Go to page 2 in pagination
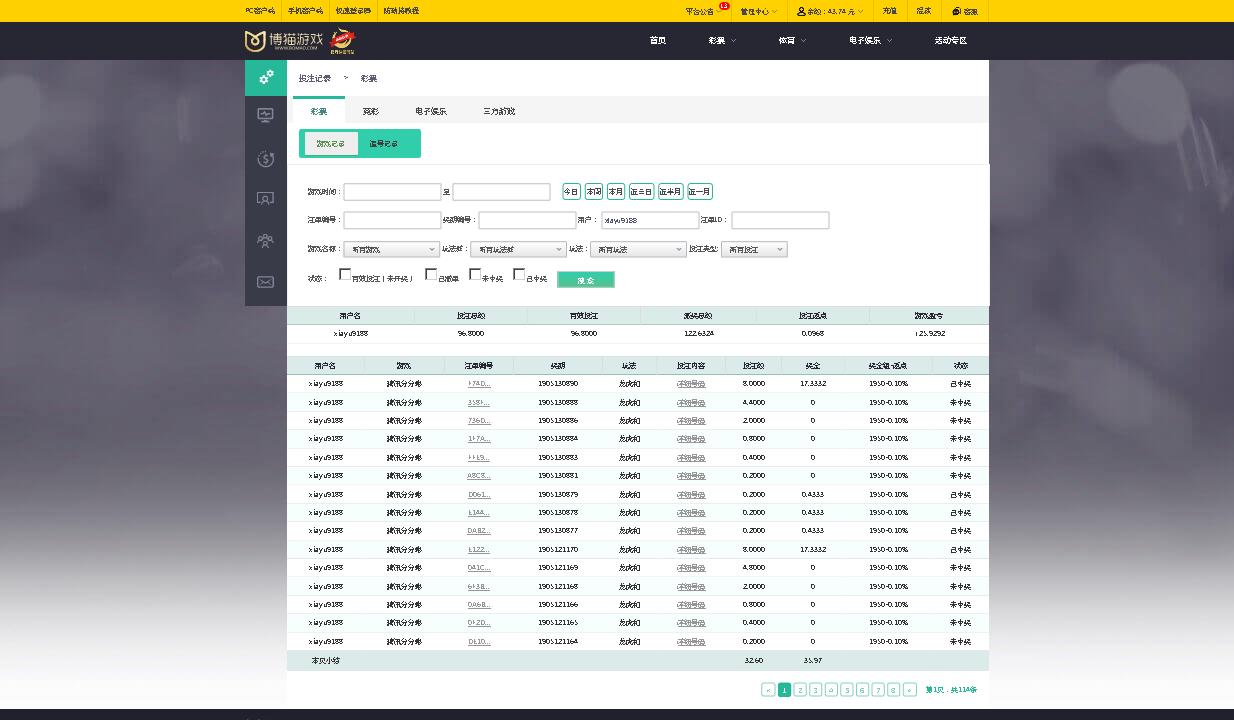1234x720 pixels. pos(800,690)
